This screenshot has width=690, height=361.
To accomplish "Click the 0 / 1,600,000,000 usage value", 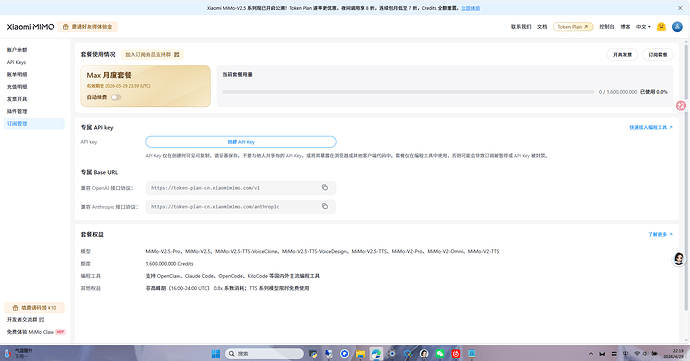I will pos(617,92).
